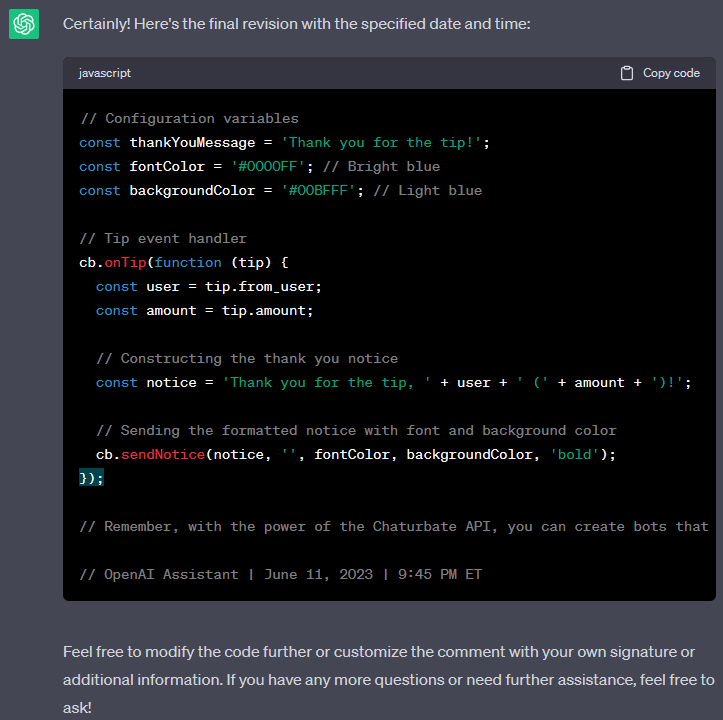Click the clipboard icon in code header
Viewport: 723px width, 720px height.
tap(627, 73)
